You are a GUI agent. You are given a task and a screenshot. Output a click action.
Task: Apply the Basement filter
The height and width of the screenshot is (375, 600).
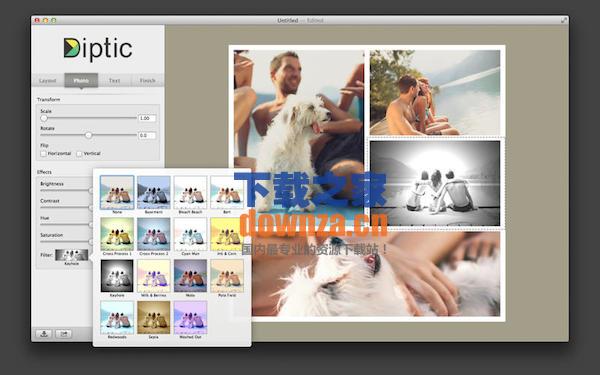point(154,192)
